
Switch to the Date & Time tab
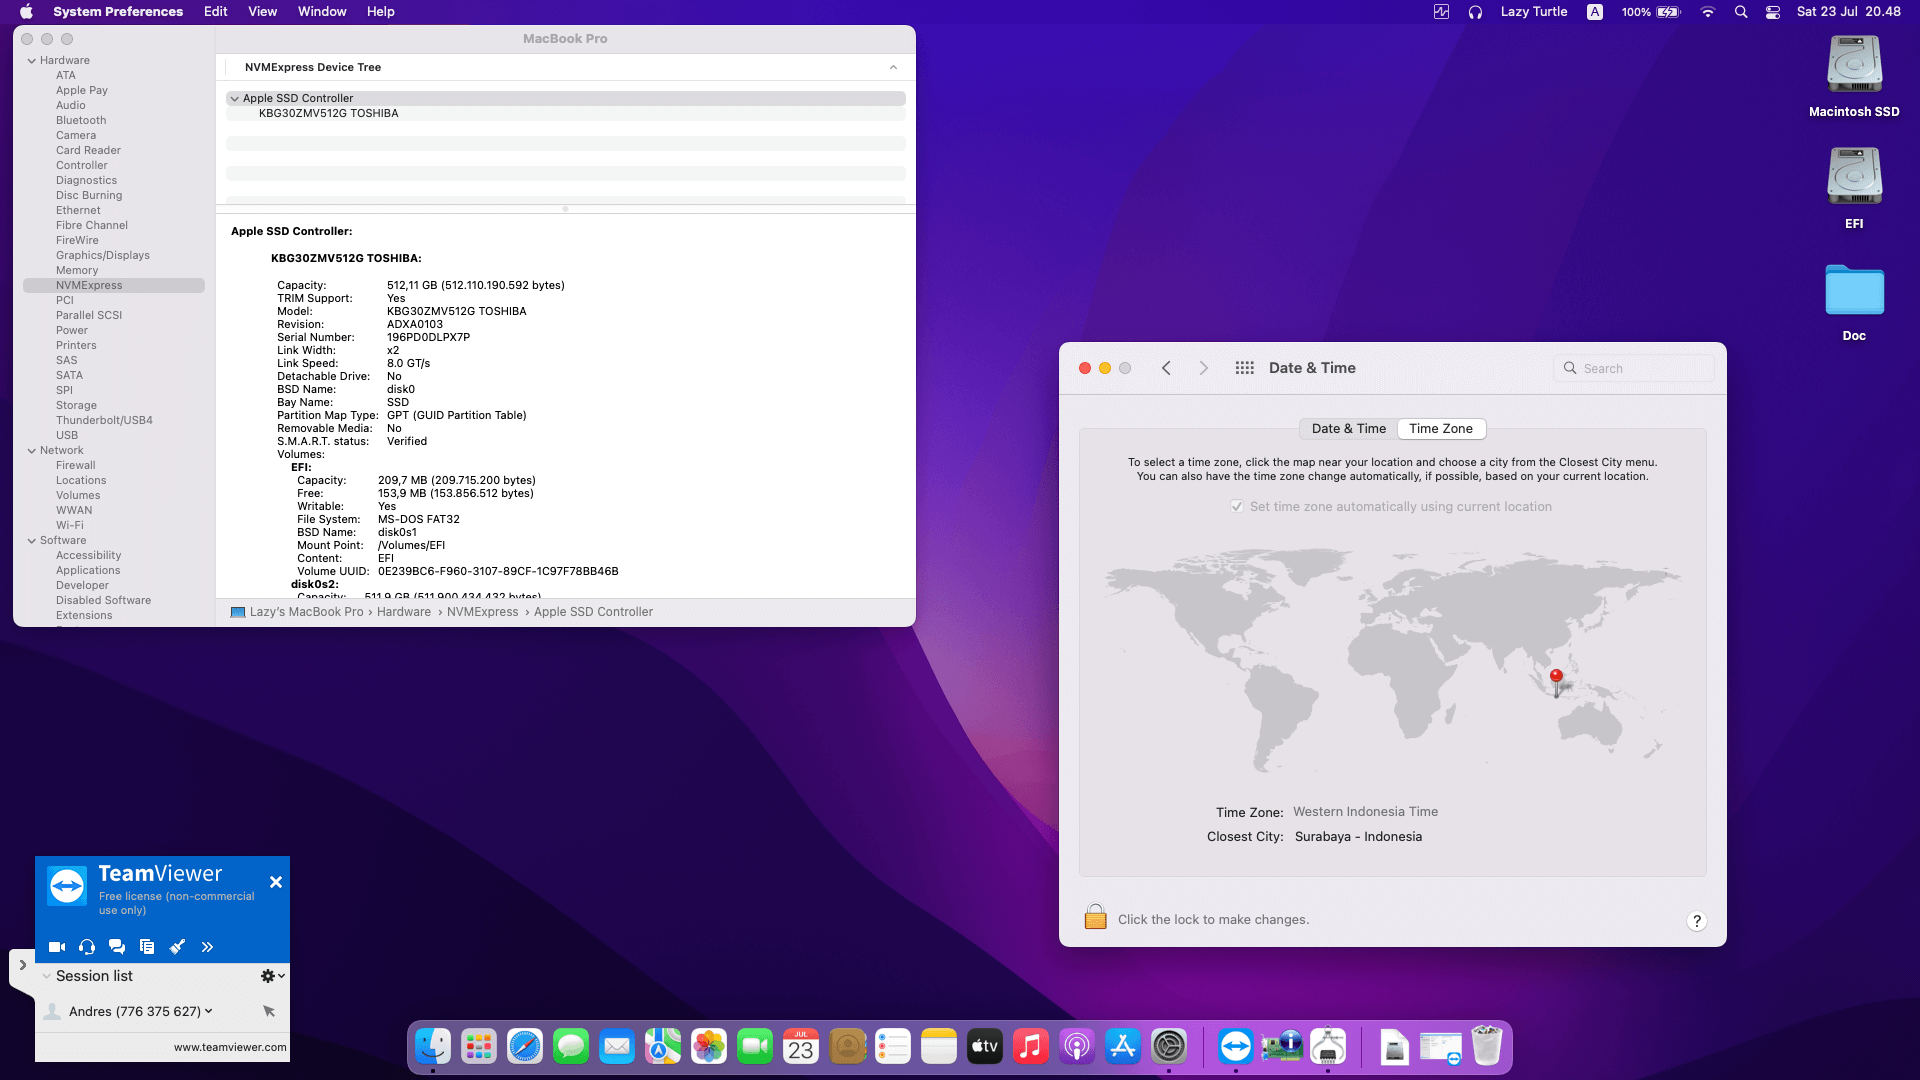(x=1348, y=429)
